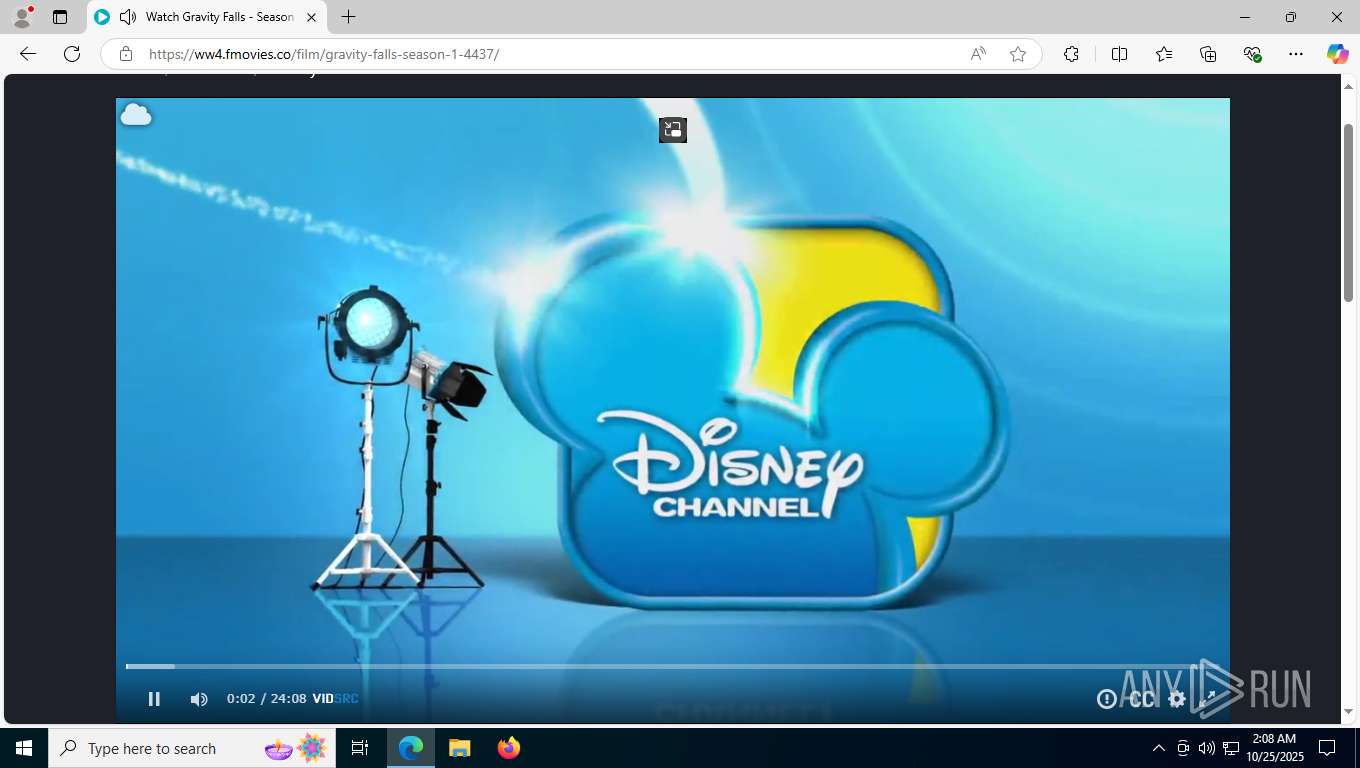The width and height of the screenshot is (1360, 768).
Task: Open the Copilot sidebar
Action: (1338, 54)
